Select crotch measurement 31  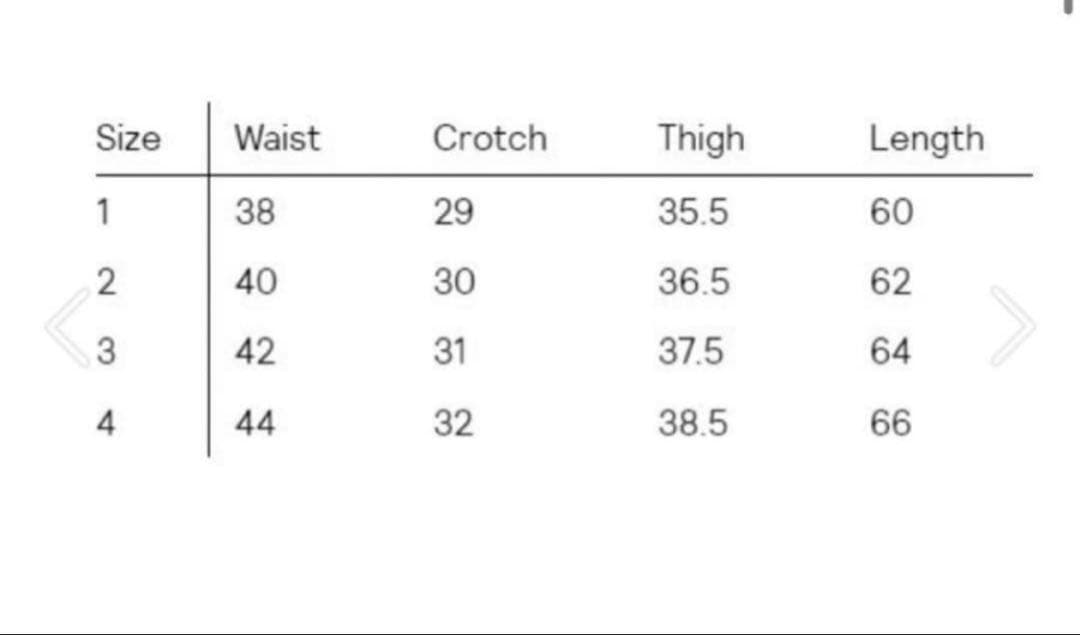click(x=450, y=352)
